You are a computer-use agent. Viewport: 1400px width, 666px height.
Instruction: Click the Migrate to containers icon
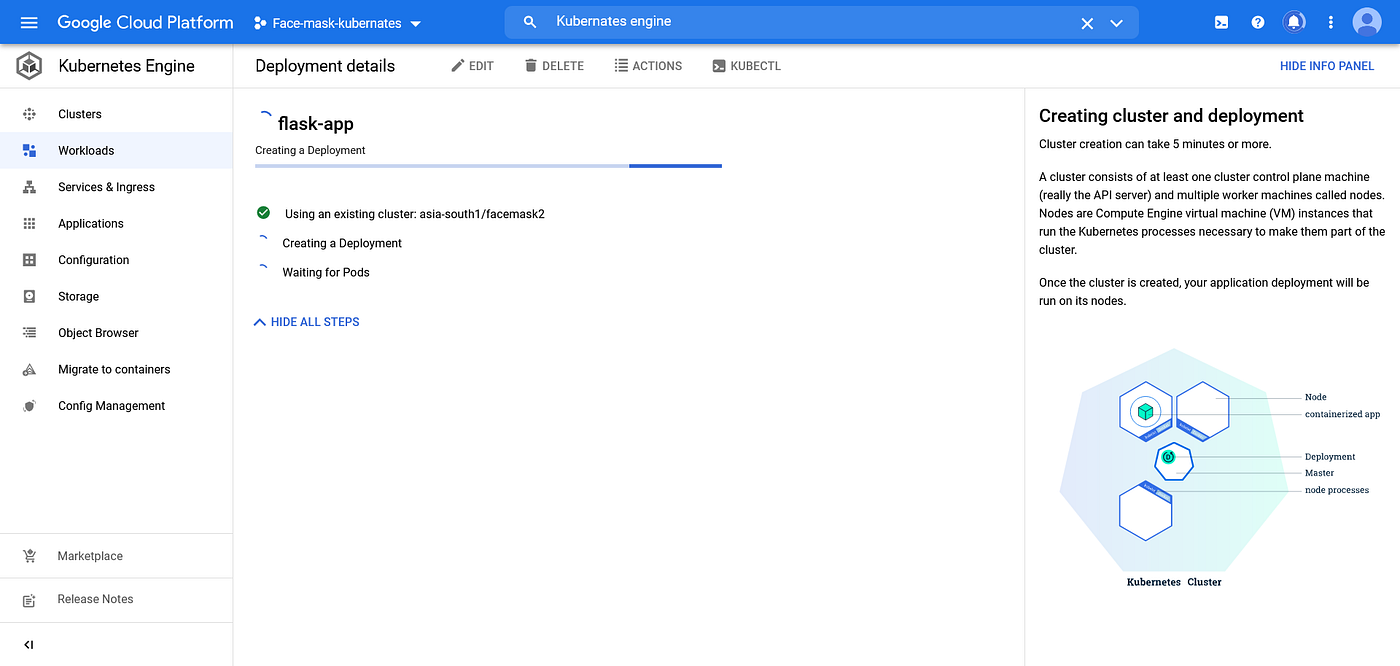coord(29,369)
